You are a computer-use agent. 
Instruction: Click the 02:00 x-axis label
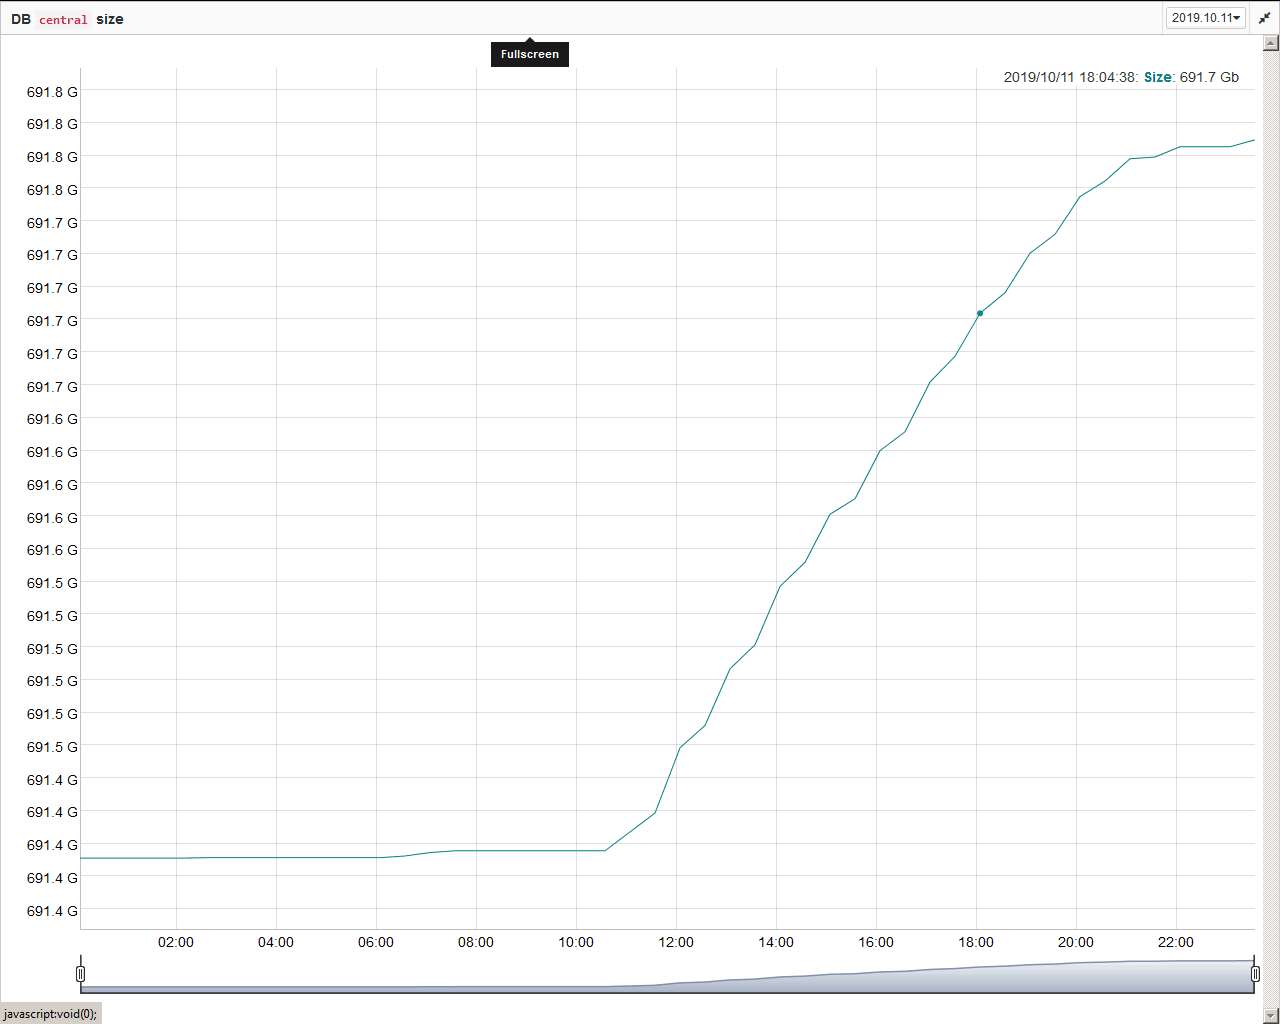coord(176,942)
